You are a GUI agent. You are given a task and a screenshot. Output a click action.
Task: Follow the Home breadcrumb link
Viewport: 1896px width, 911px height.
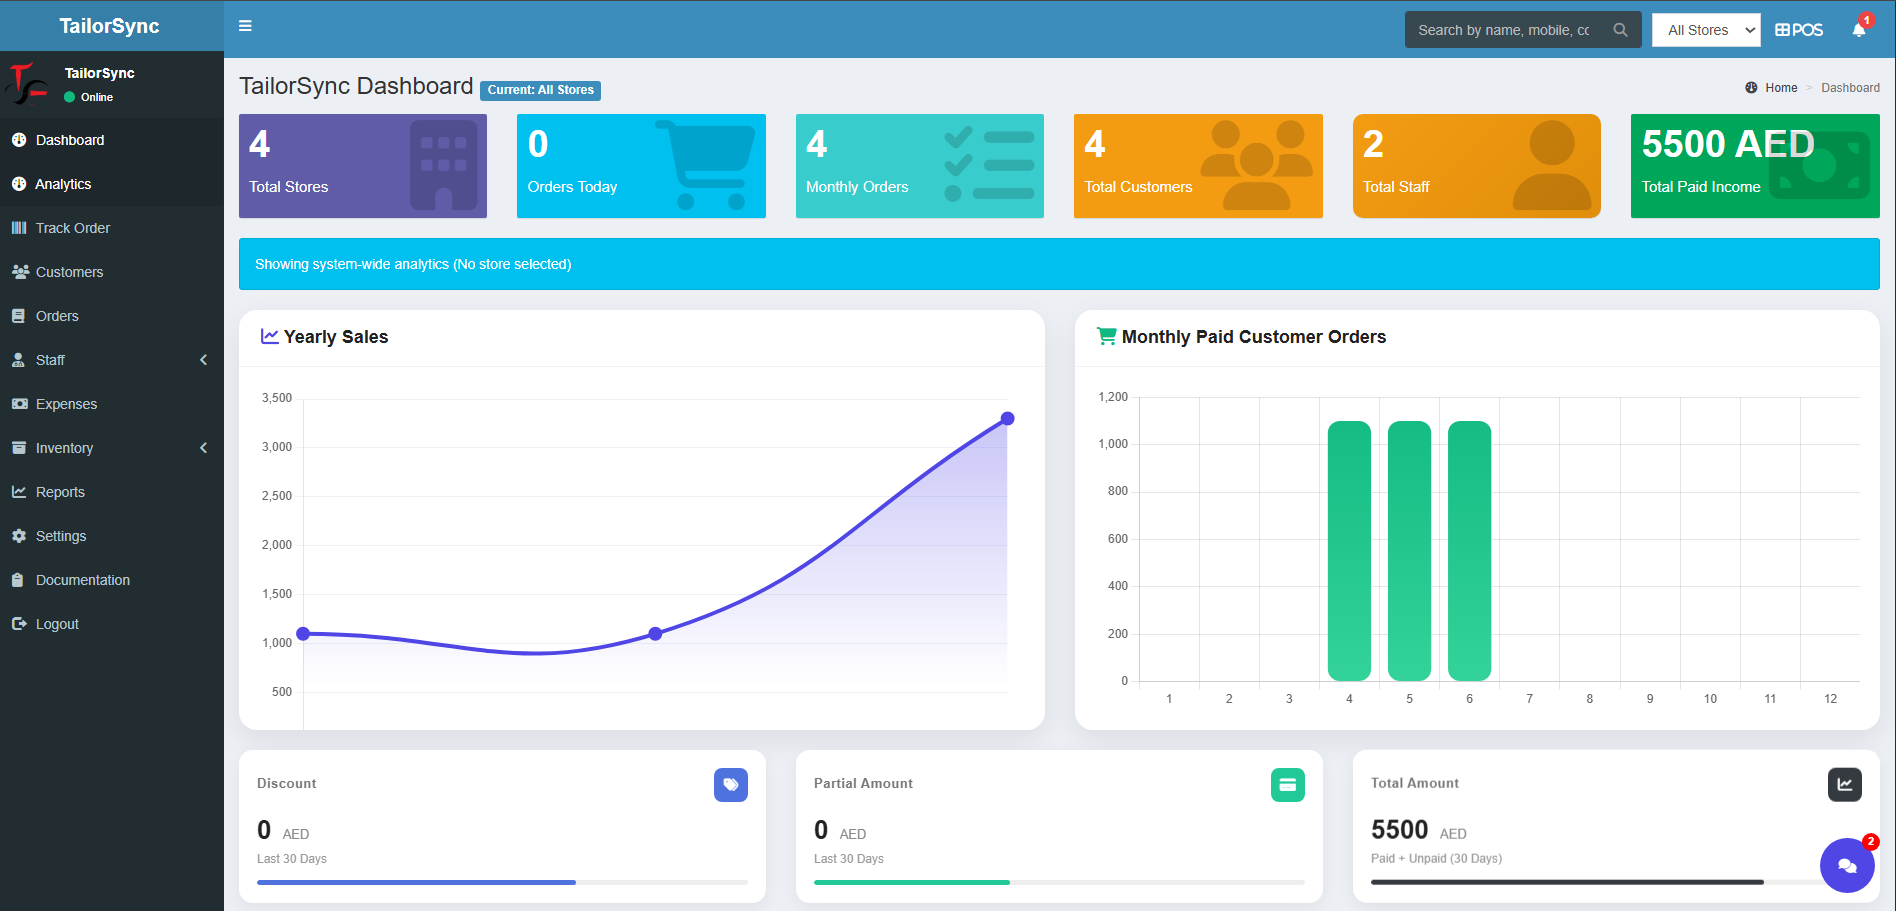point(1781,88)
